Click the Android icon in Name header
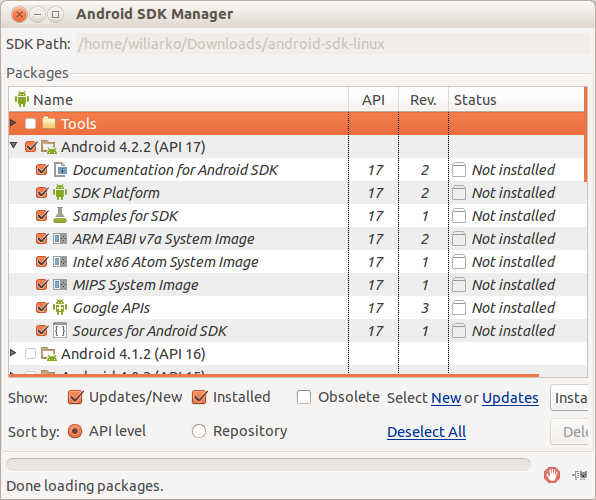 pyautogui.click(x=22, y=99)
